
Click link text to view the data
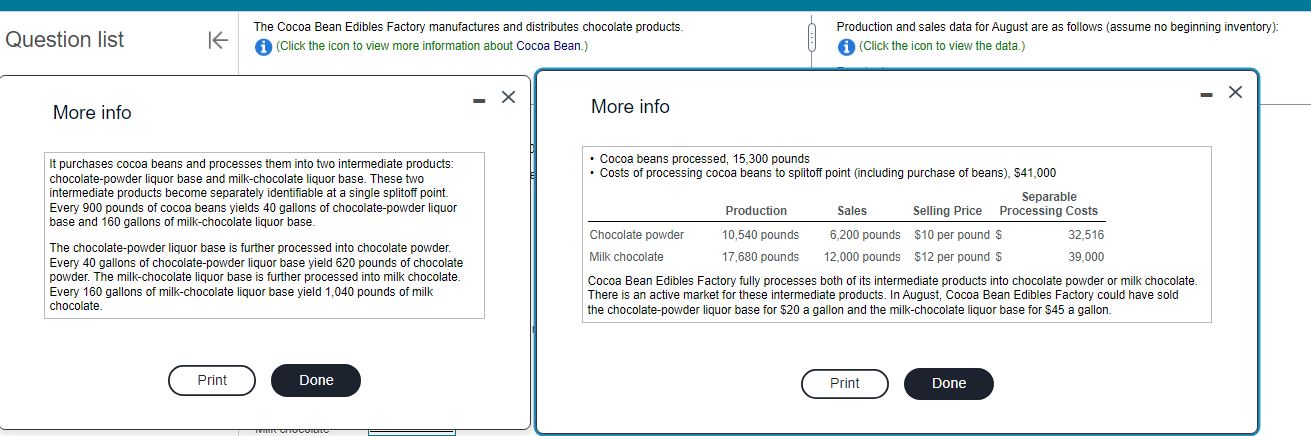(941, 46)
